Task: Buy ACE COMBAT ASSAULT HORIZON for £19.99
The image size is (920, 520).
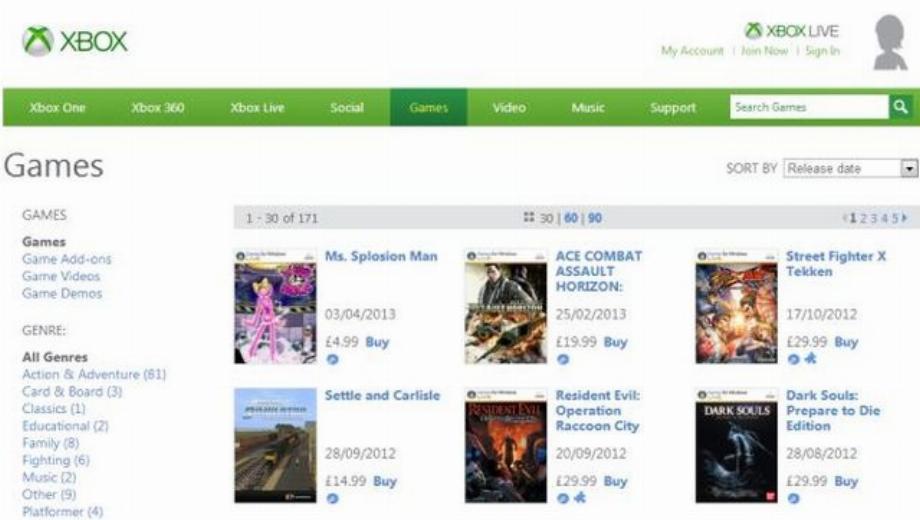Action: [615, 342]
